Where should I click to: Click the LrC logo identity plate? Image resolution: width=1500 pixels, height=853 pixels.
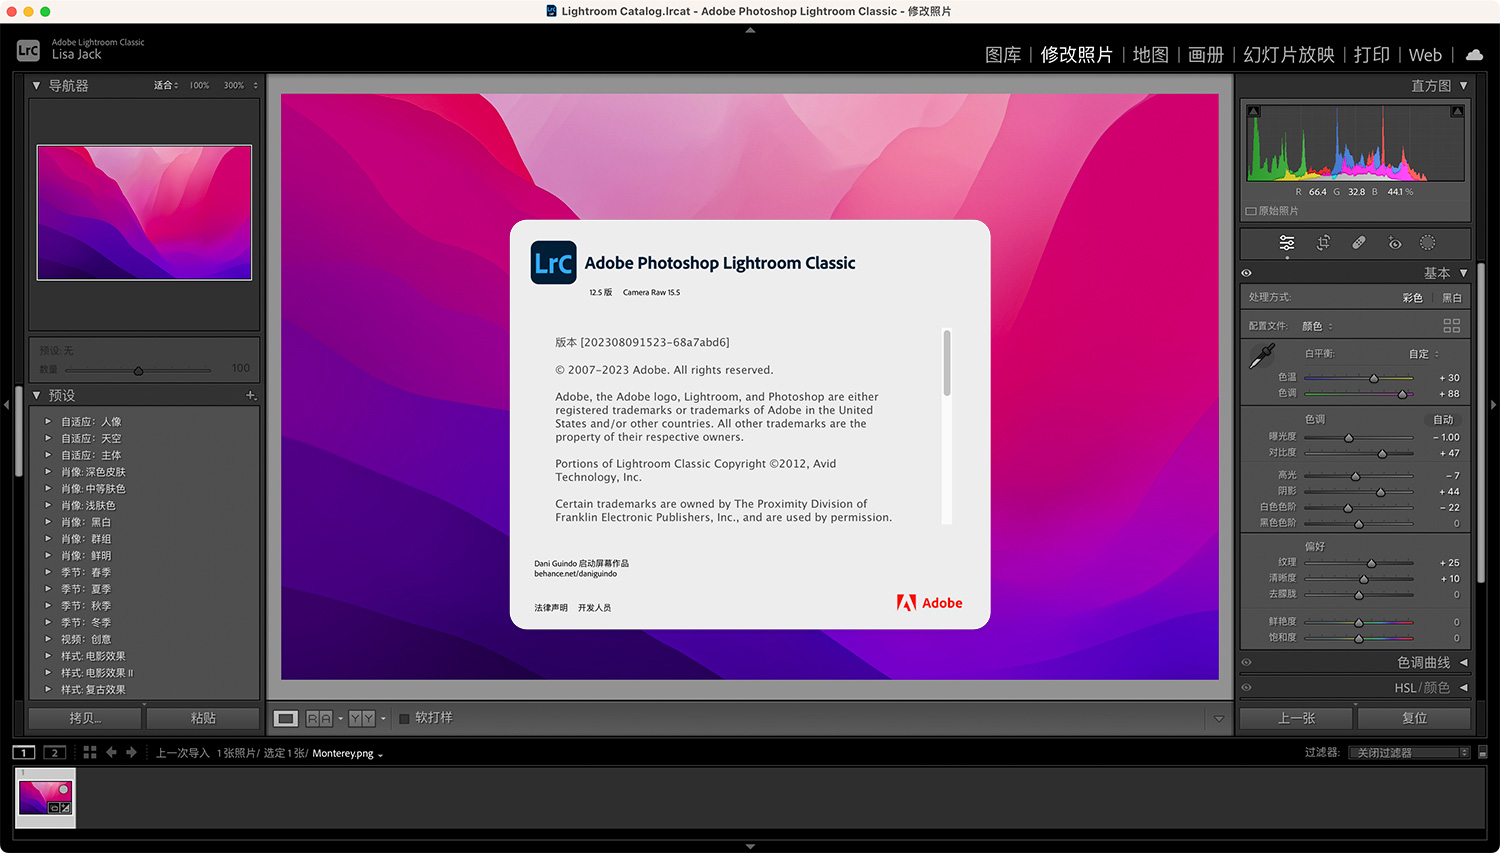click(28, 49)
